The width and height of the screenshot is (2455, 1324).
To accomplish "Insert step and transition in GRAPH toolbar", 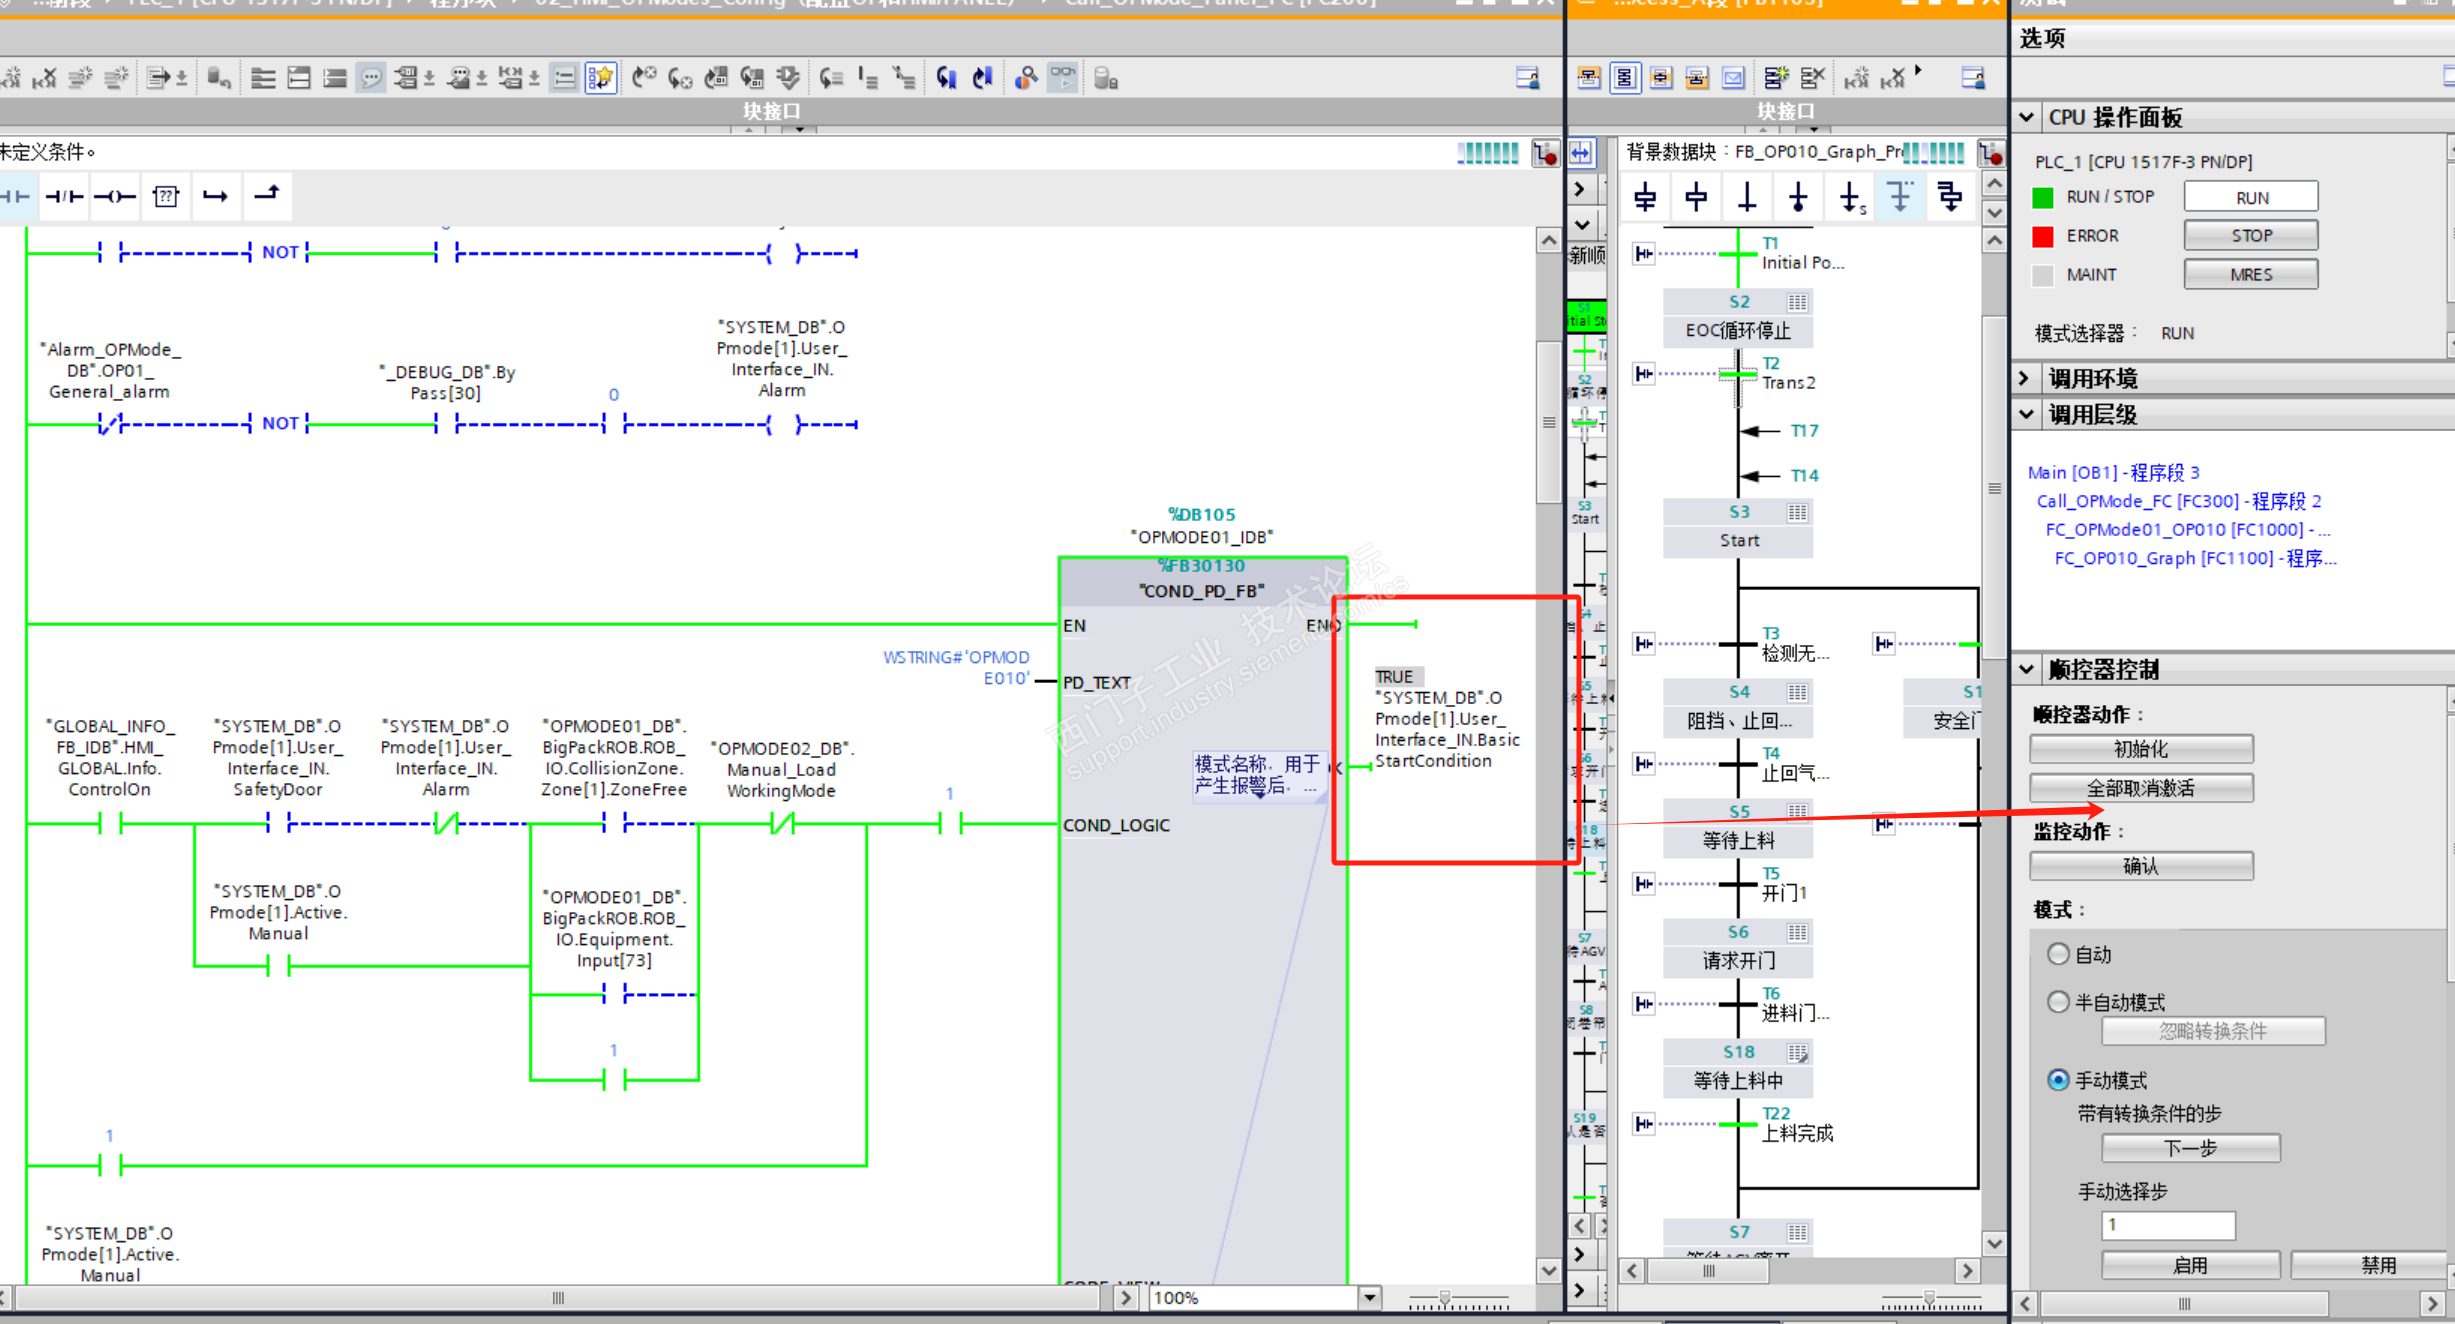I will click(x=1645, y=197).
